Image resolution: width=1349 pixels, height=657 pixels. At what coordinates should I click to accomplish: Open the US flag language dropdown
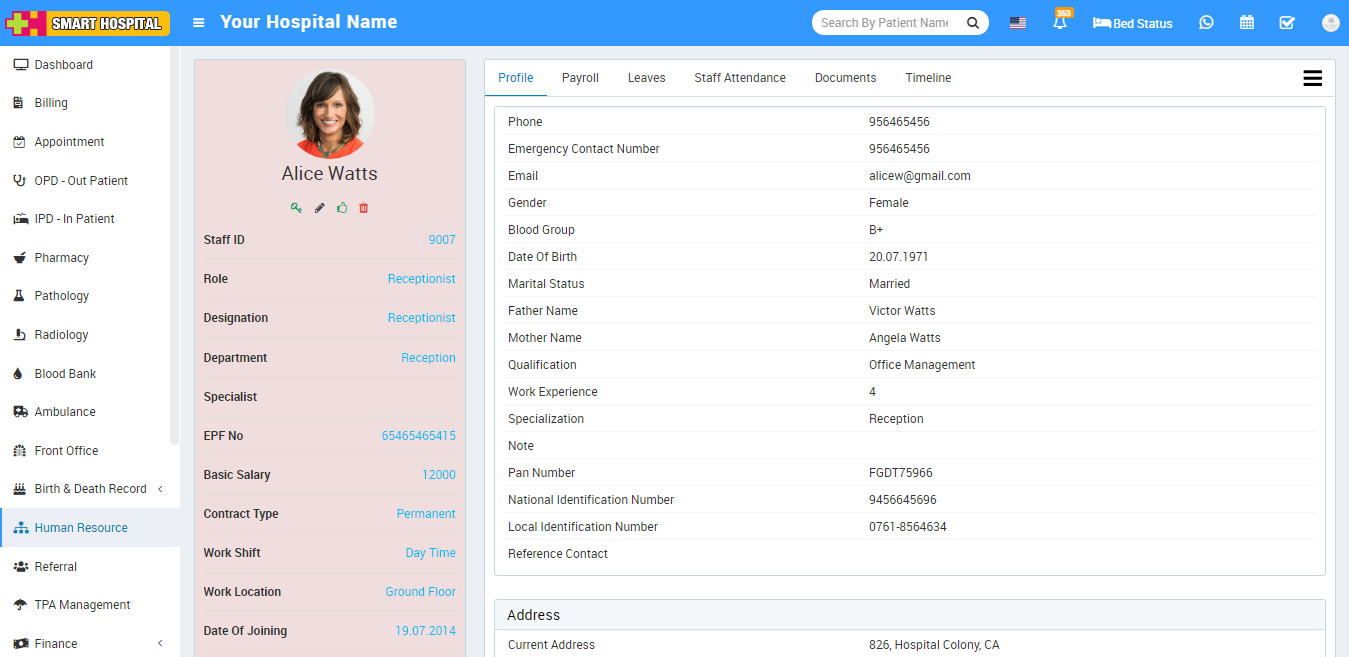pos(1018,23)
